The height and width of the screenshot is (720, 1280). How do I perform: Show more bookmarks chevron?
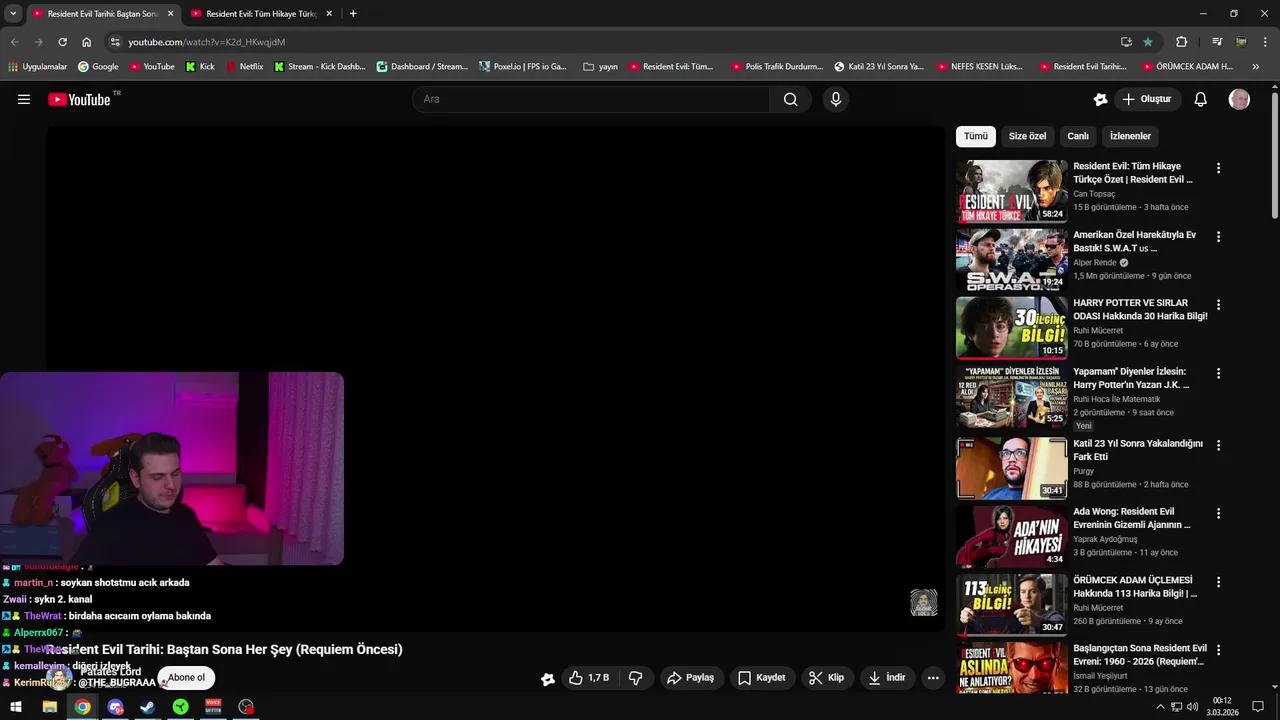point(1256,67)
